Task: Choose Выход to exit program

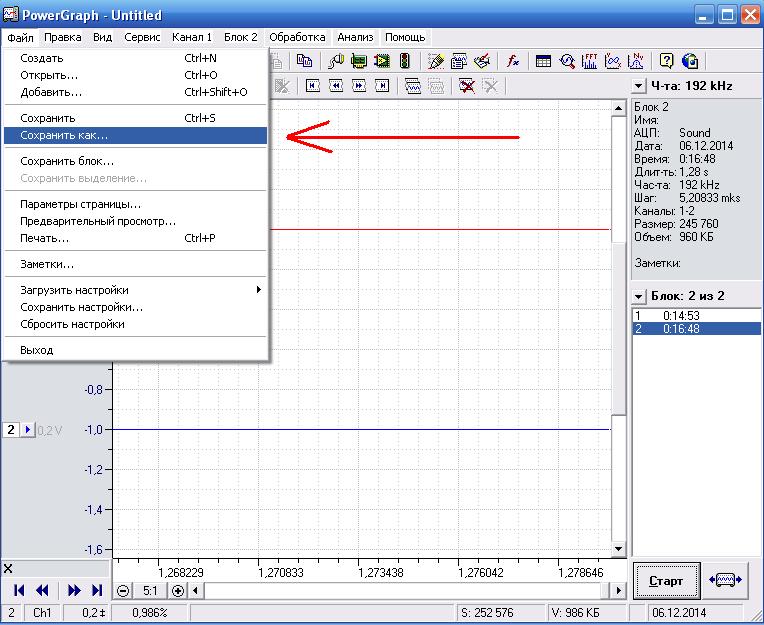Action: tap(135, 350)
